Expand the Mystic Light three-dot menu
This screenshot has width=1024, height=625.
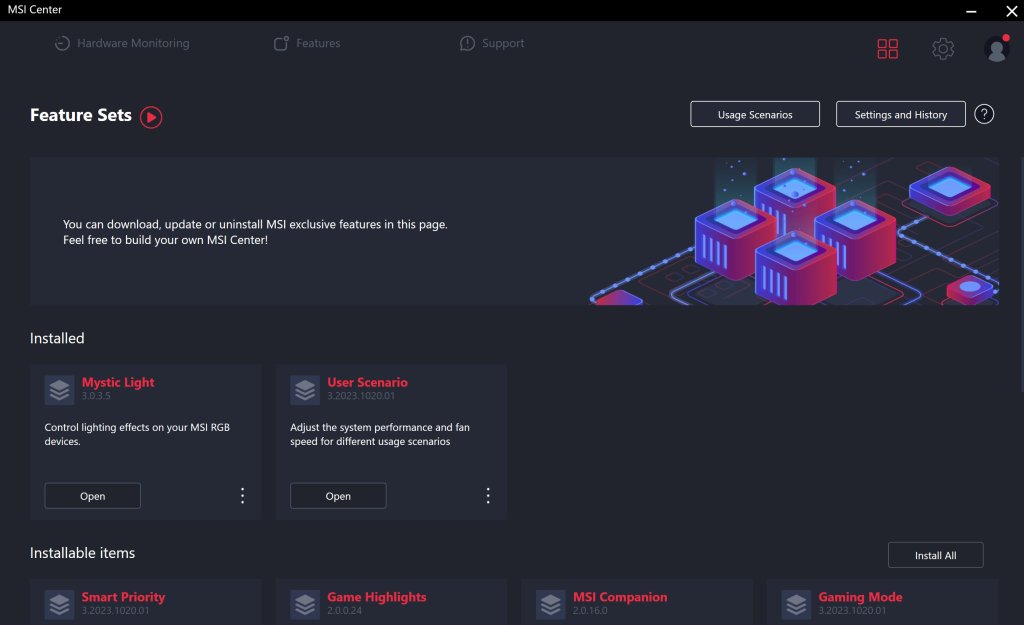[x=242, y=496]
